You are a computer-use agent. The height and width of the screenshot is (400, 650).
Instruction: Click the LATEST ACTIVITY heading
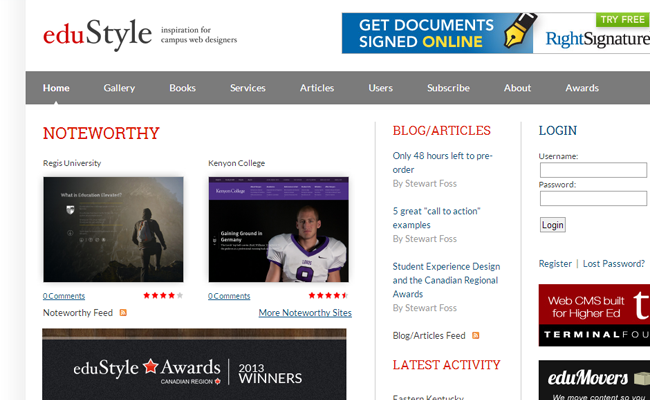point(446,365)
